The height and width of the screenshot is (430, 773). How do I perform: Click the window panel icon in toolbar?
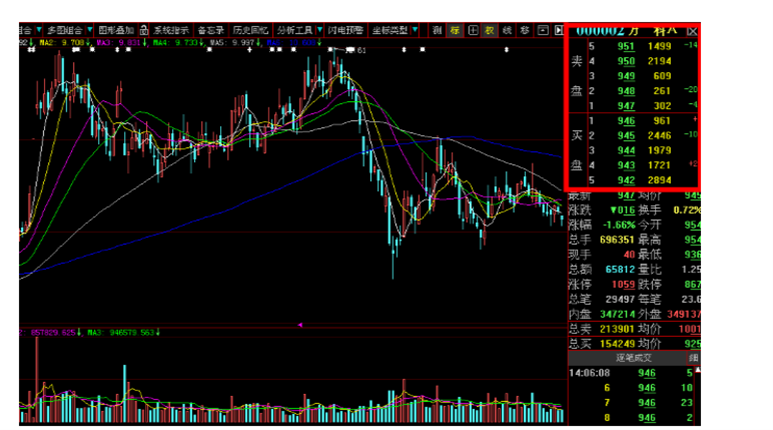542,30
